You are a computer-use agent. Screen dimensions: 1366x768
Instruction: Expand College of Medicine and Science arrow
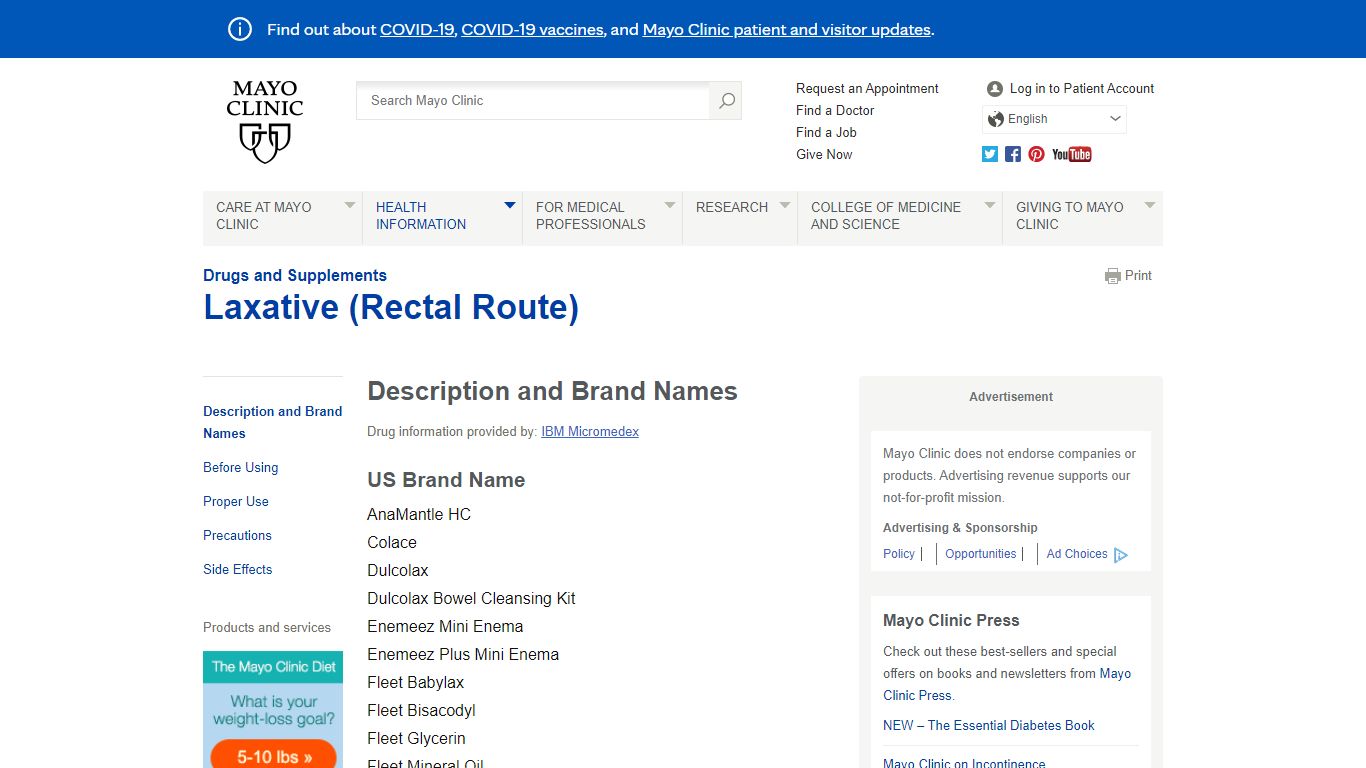click(x=990, y=205)
